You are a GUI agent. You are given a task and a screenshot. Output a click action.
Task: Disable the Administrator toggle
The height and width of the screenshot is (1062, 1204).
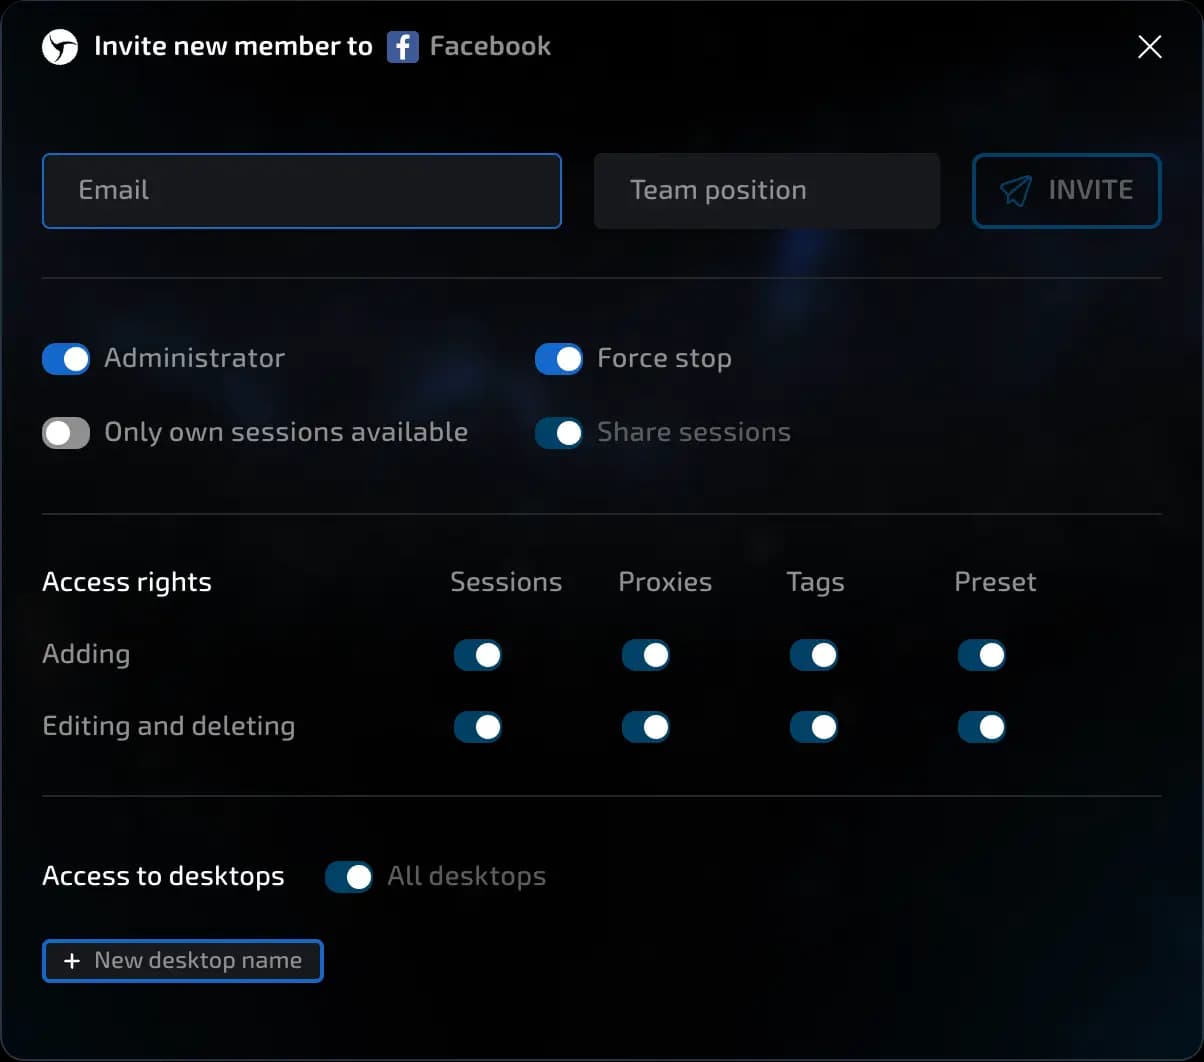pos(66,359)
